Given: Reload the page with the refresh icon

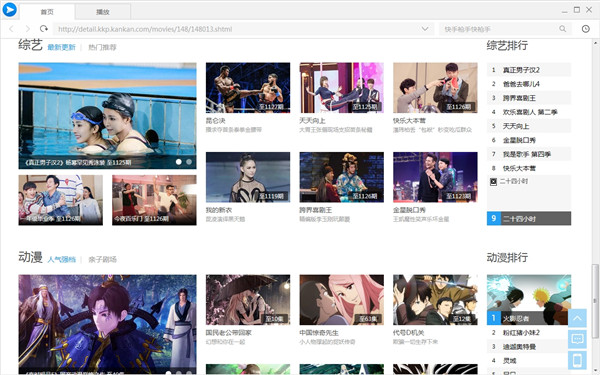Looking at the screenshot, I should coord(44,29).
